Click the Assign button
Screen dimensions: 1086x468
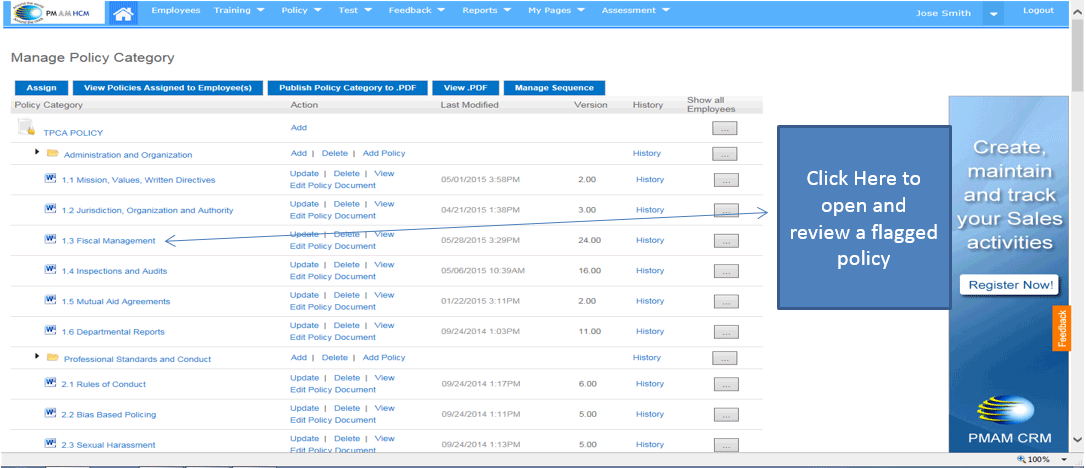[41, 88]
